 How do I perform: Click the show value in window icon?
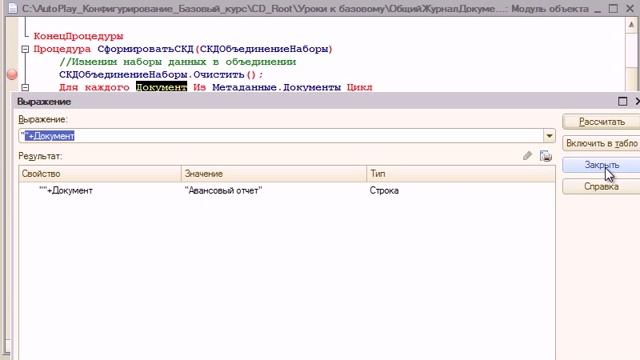click(546, 156)
